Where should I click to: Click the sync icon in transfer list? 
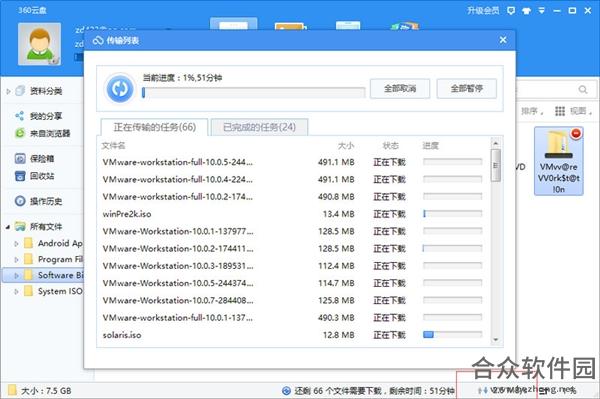120,88
